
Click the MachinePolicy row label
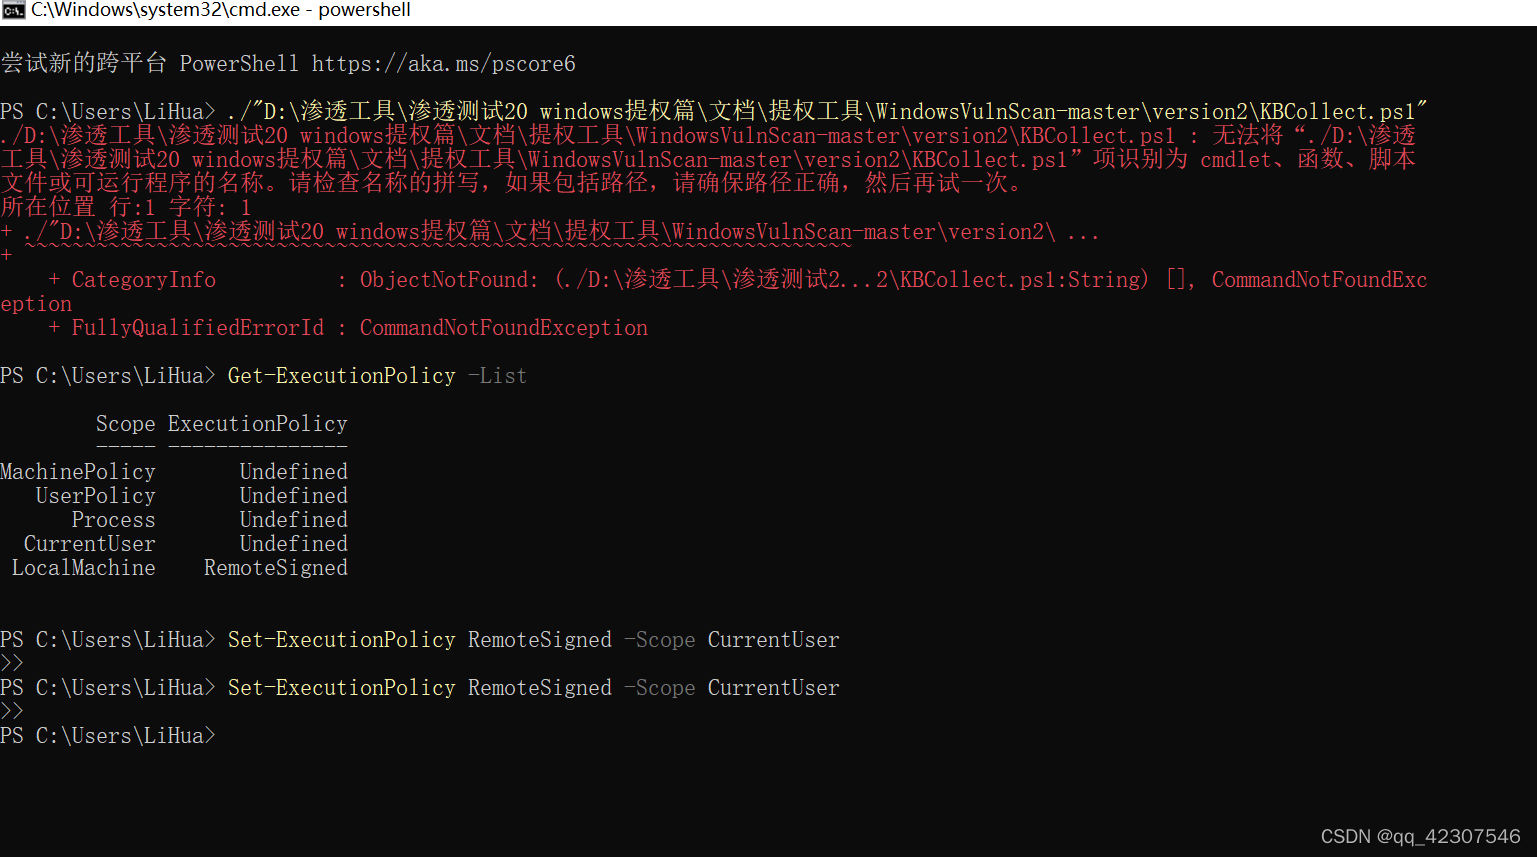[78, 472]
